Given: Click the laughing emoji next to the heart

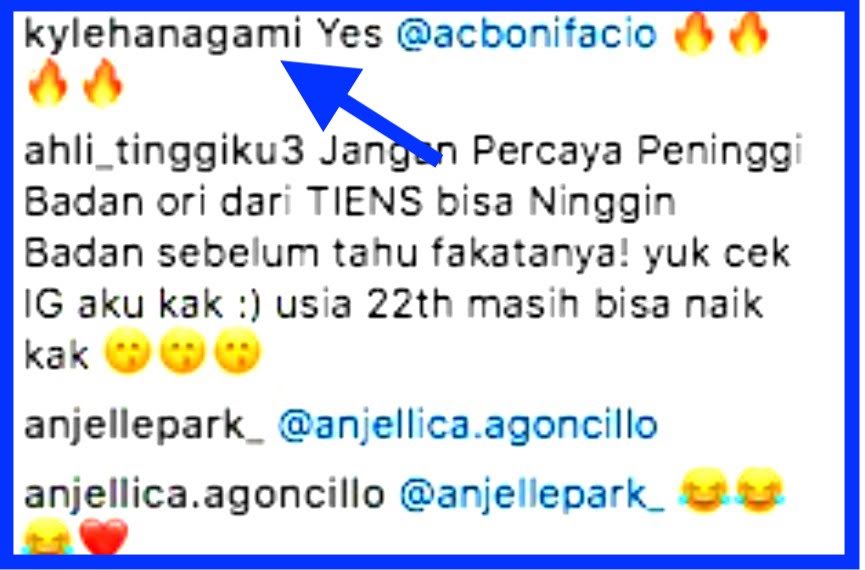Looking at the screenshot, I should pos(47,537).
